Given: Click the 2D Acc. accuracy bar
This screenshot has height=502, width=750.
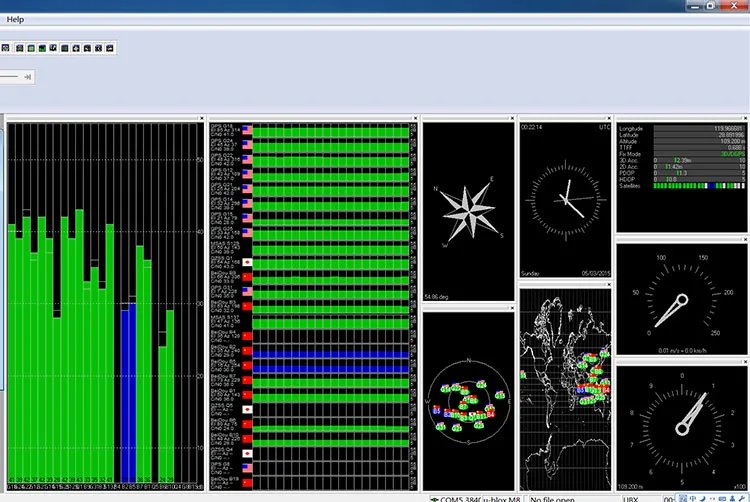Looking at the screenshot, I should (x=699, y=166).
